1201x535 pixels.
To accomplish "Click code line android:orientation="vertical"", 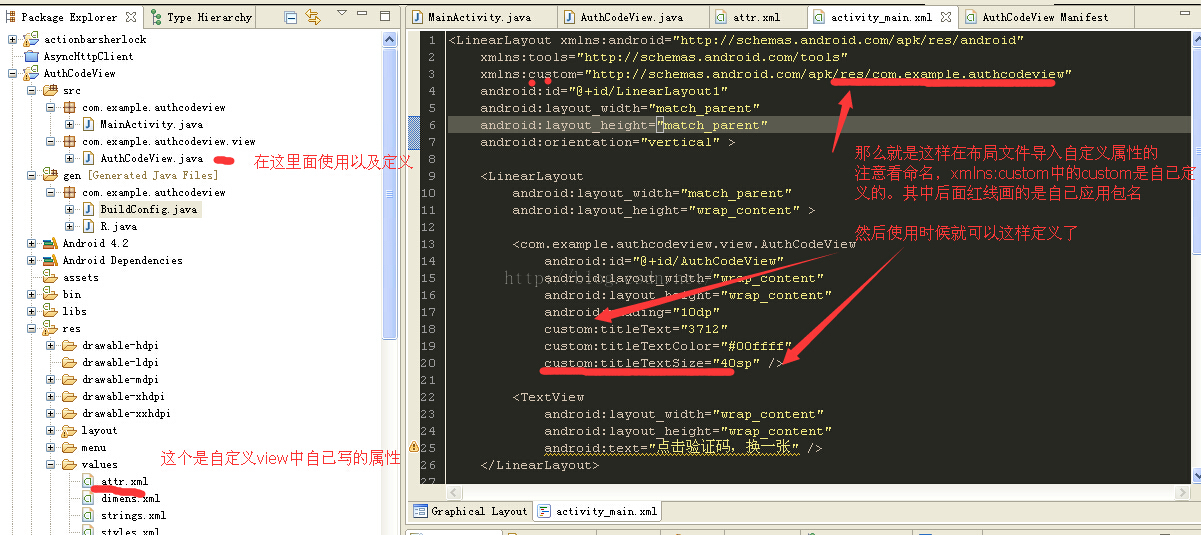I will click(607, 142).
